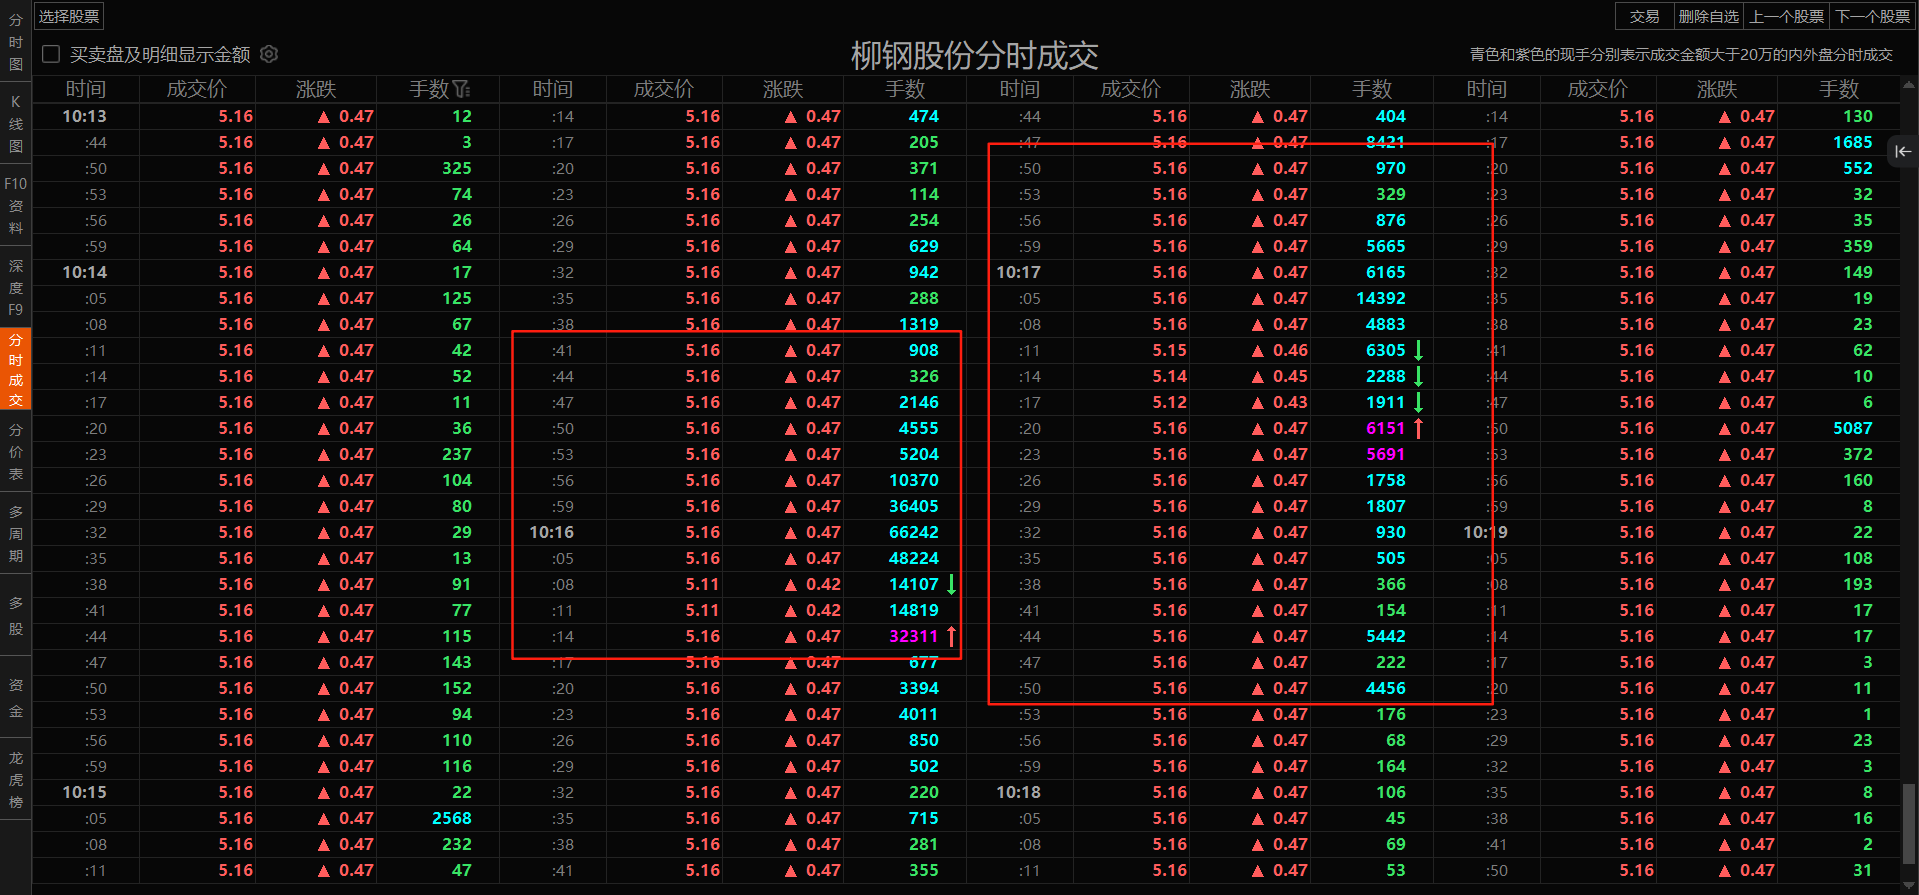Click volume value 5442
Viewport: 1919px width, 895px height.
tap(1385, 636)
